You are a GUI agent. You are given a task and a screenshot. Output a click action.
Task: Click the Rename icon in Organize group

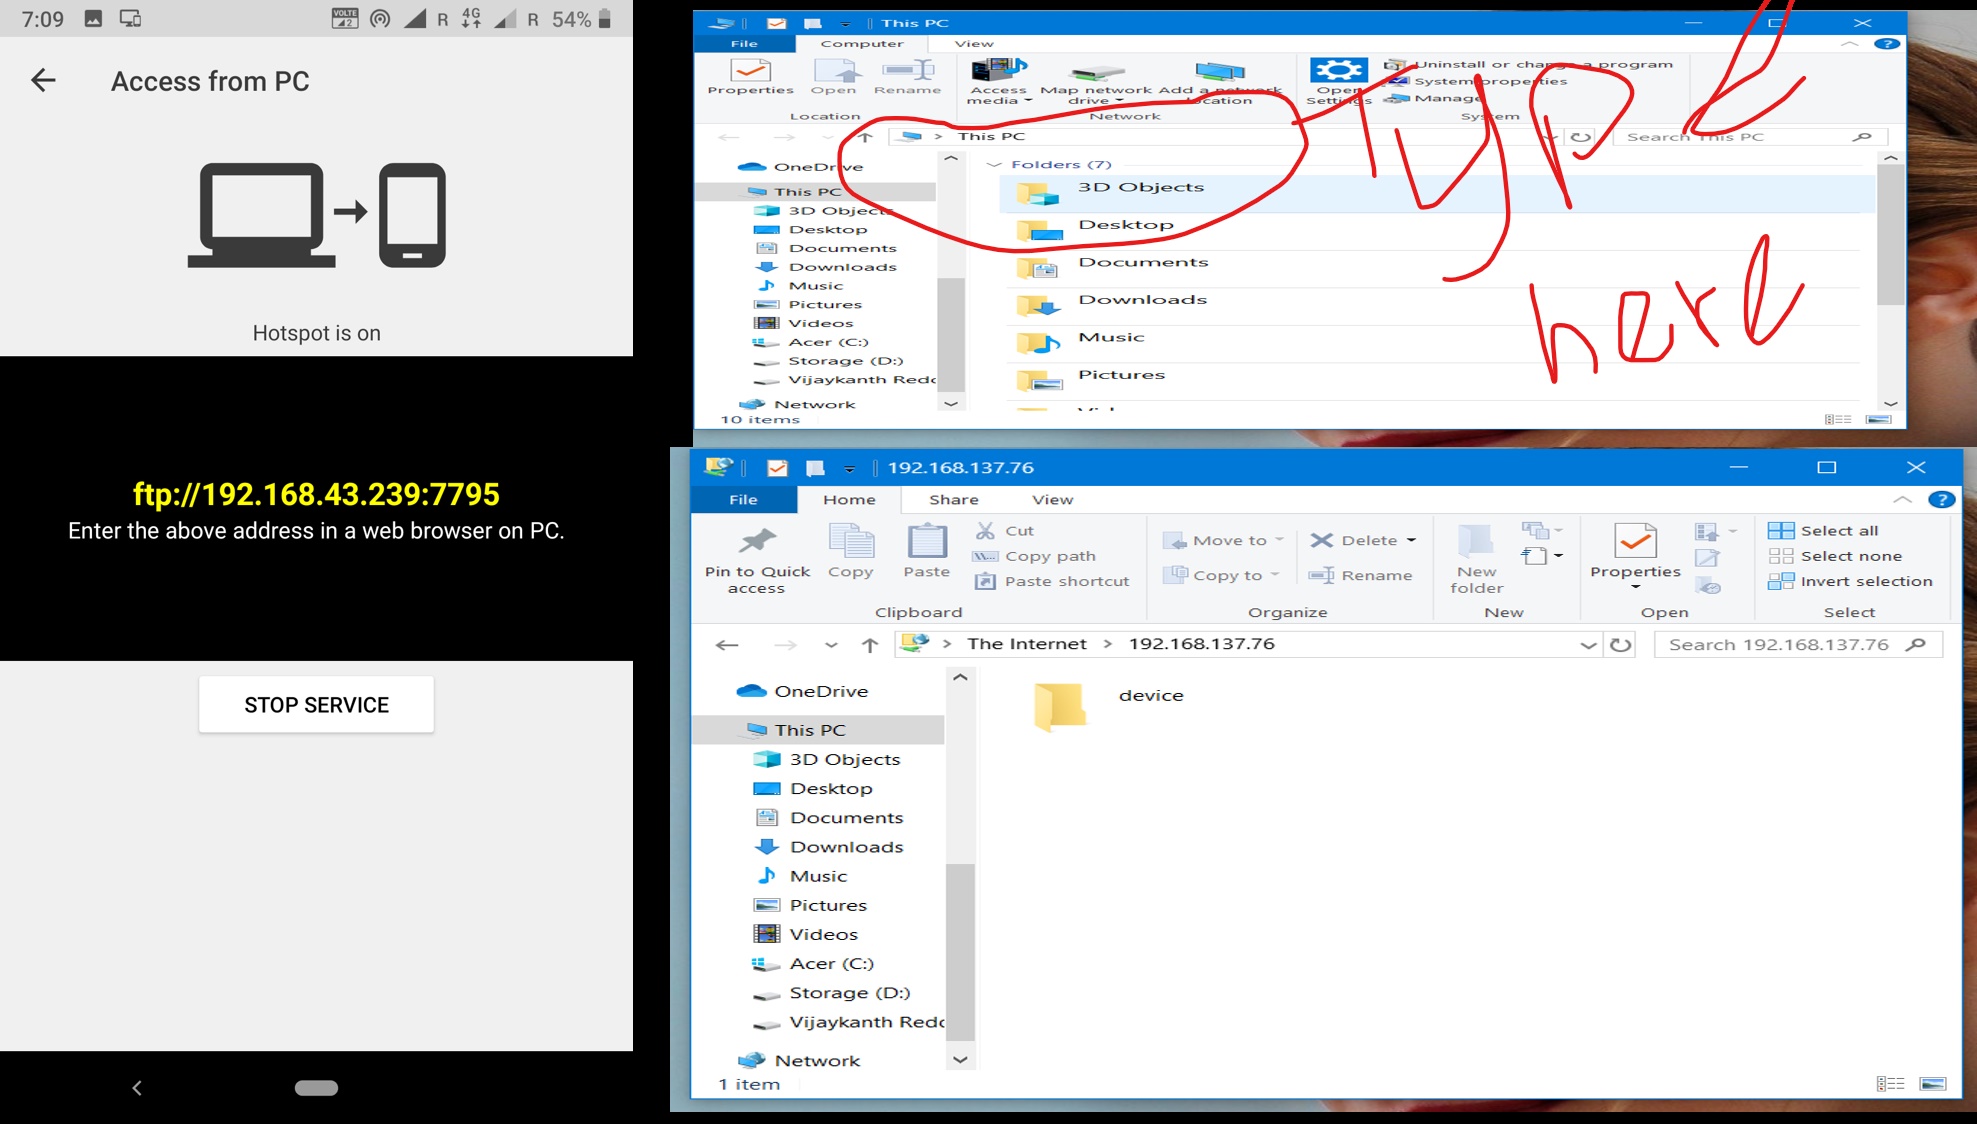pyautogui.click(x=1322, y=575)
